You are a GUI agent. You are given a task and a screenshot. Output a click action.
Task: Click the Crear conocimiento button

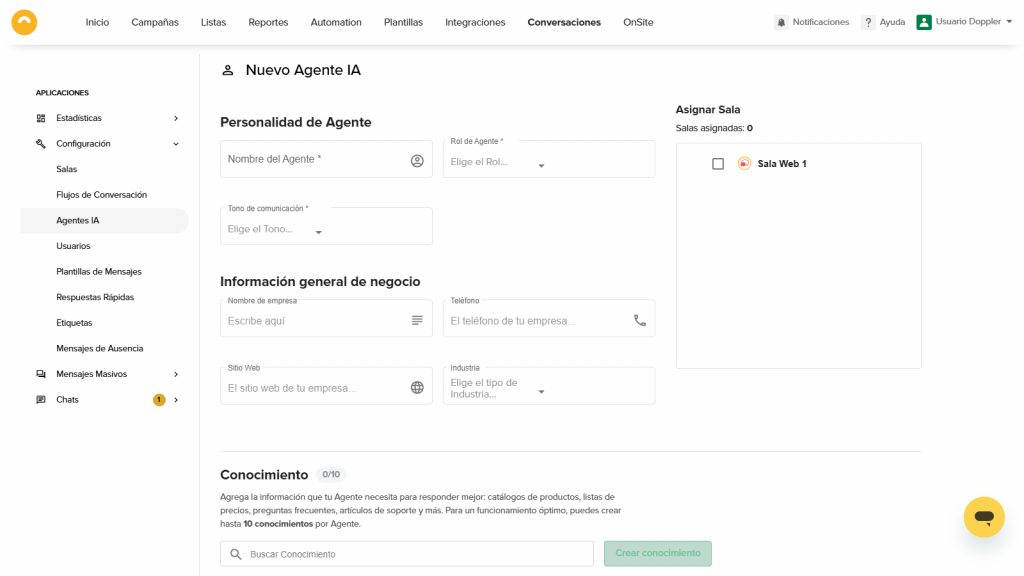click(x=658, y=553)
